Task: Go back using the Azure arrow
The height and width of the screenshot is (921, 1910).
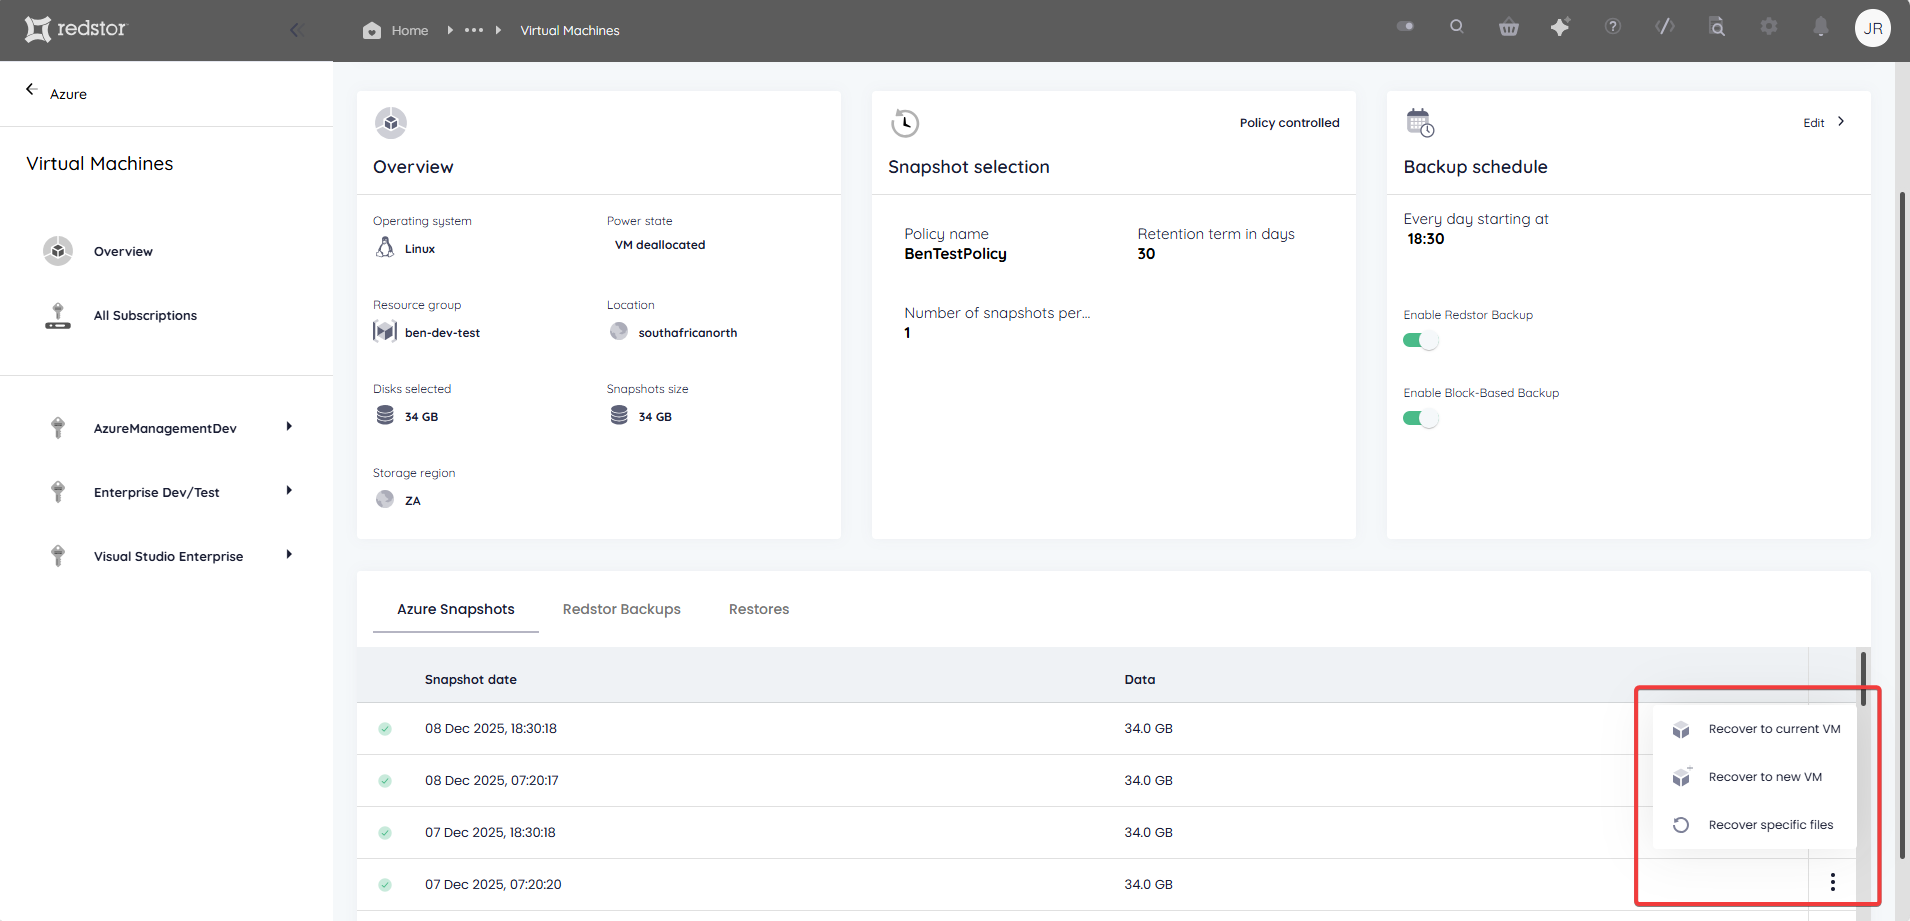Action: (x=31, y=89)
